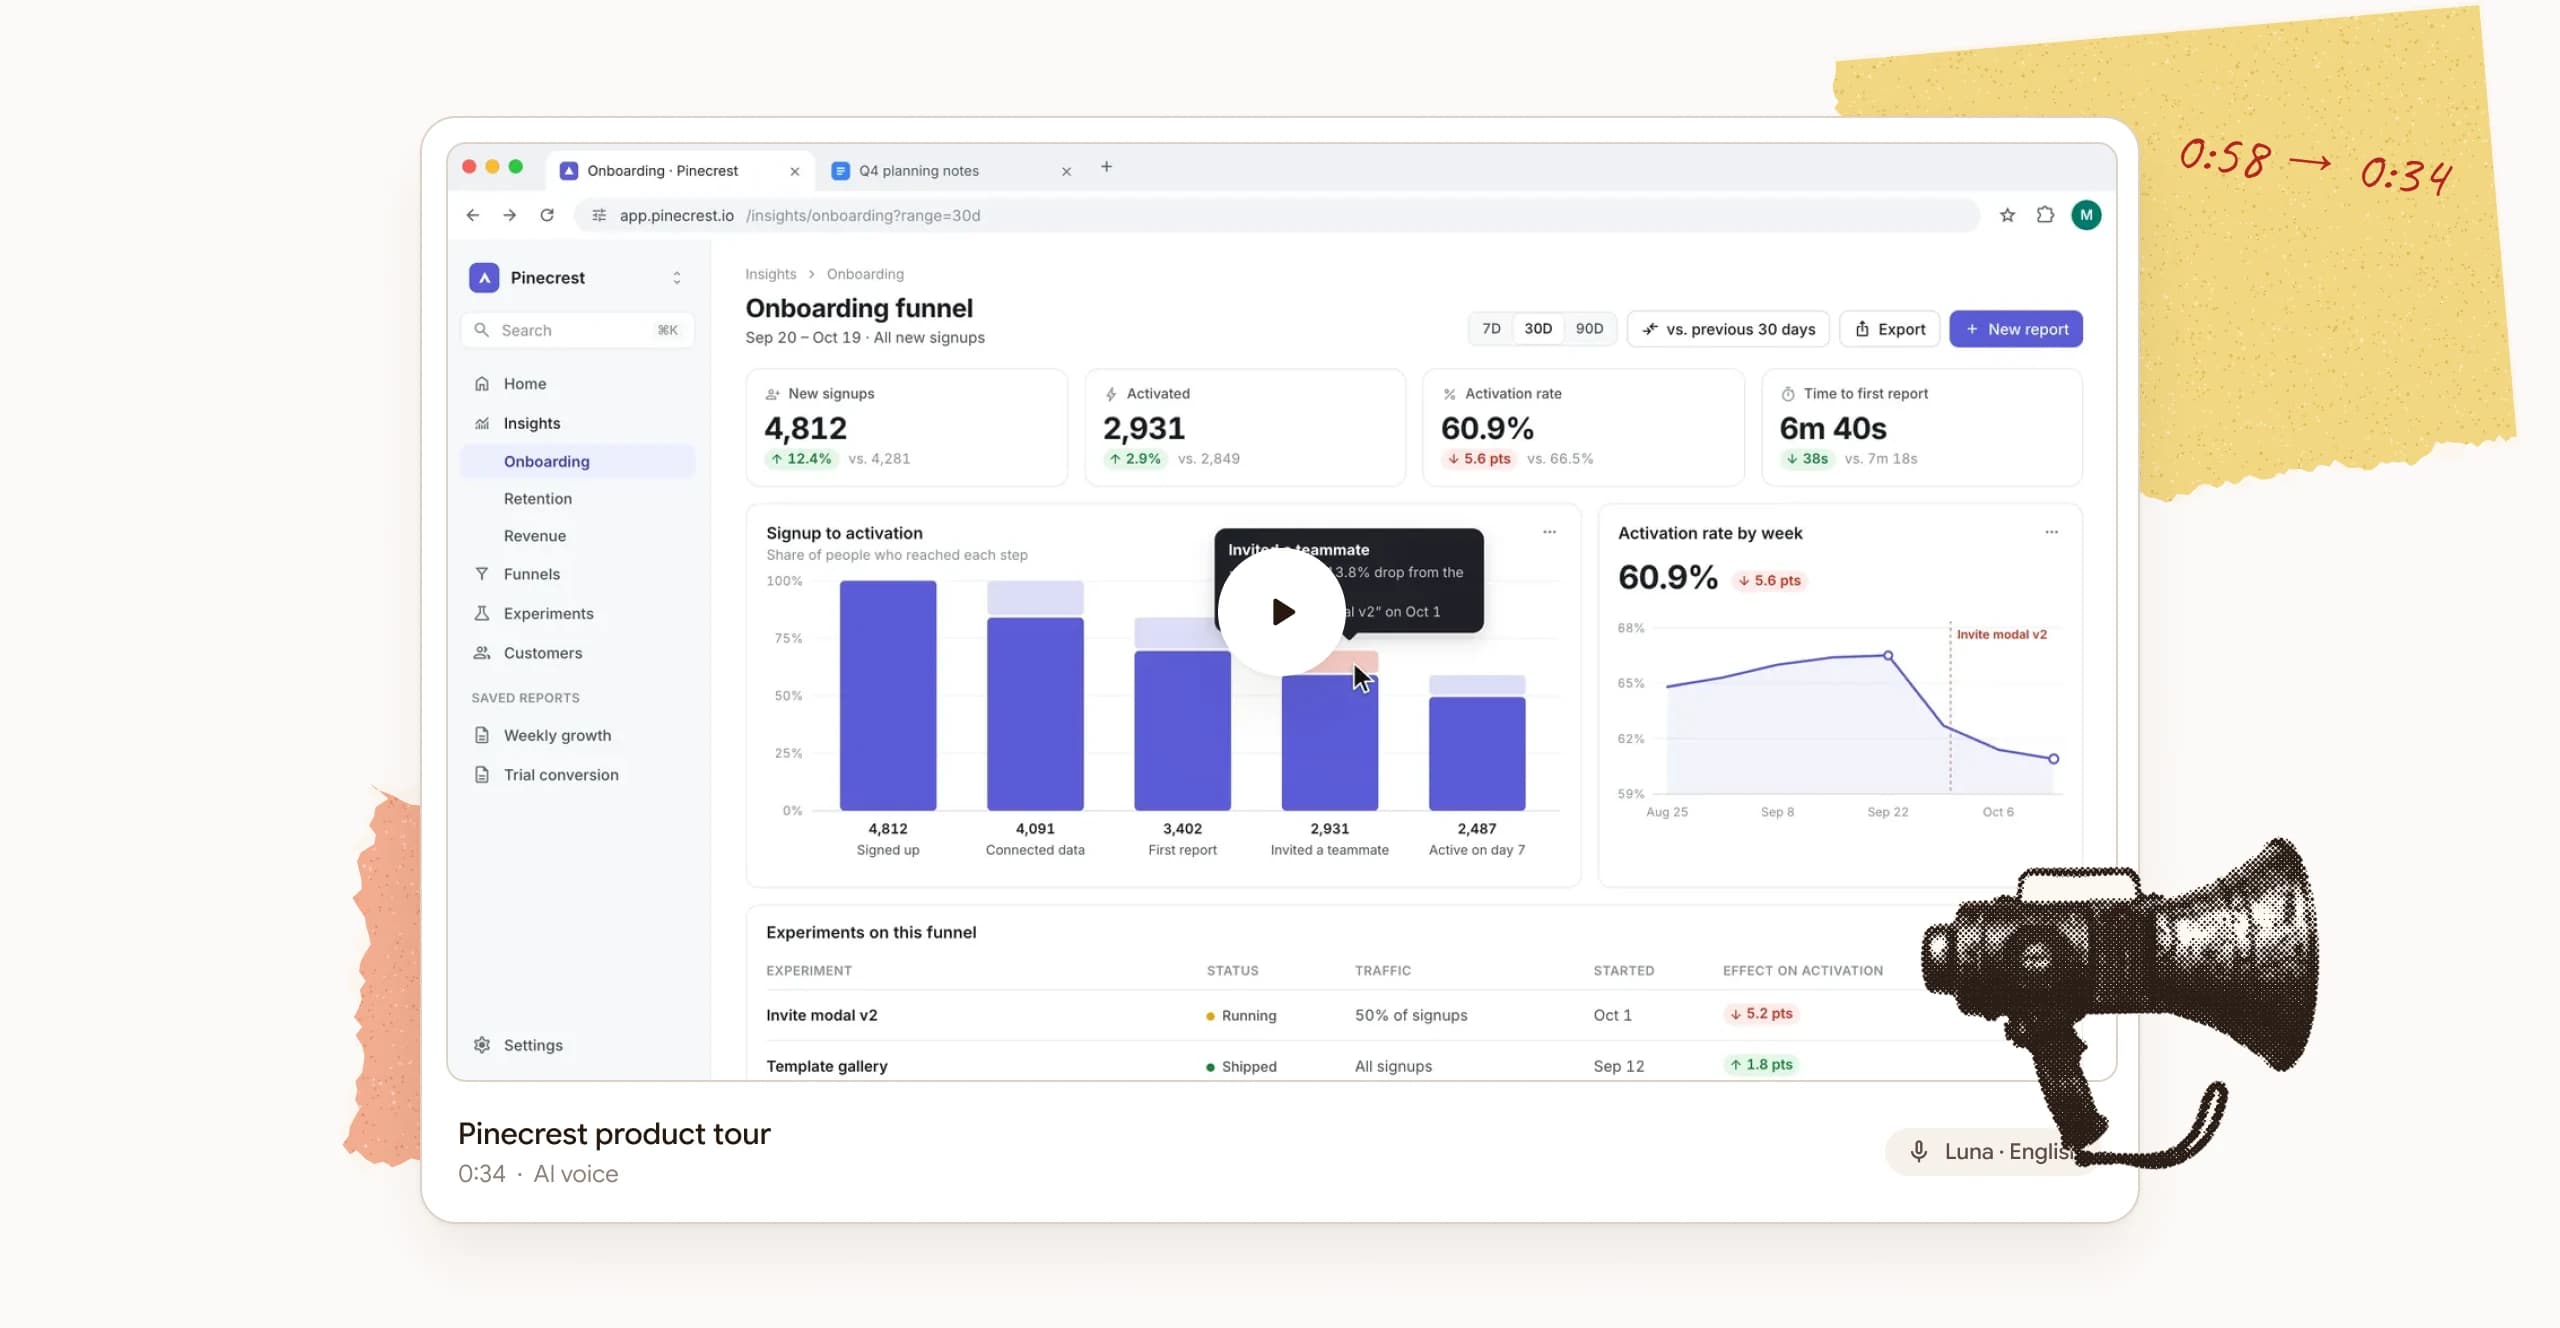2560x1328 pixels.
Task: Select the 7D range
Action: pyautogui.click(x=1491, y=329)
